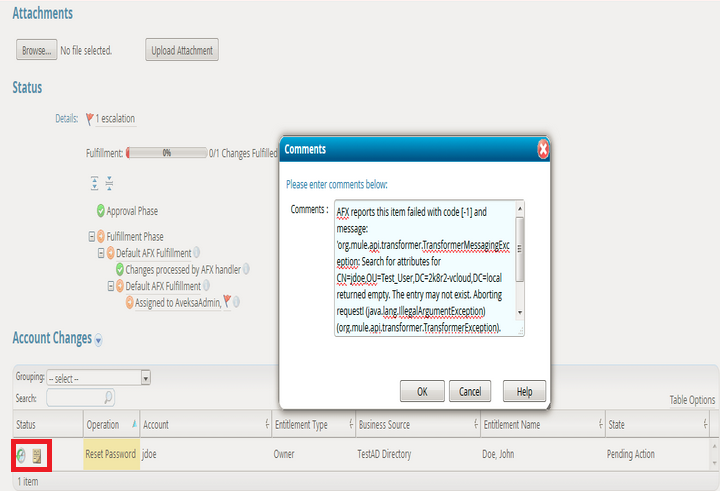Click the Table Options link

[692, 400]
